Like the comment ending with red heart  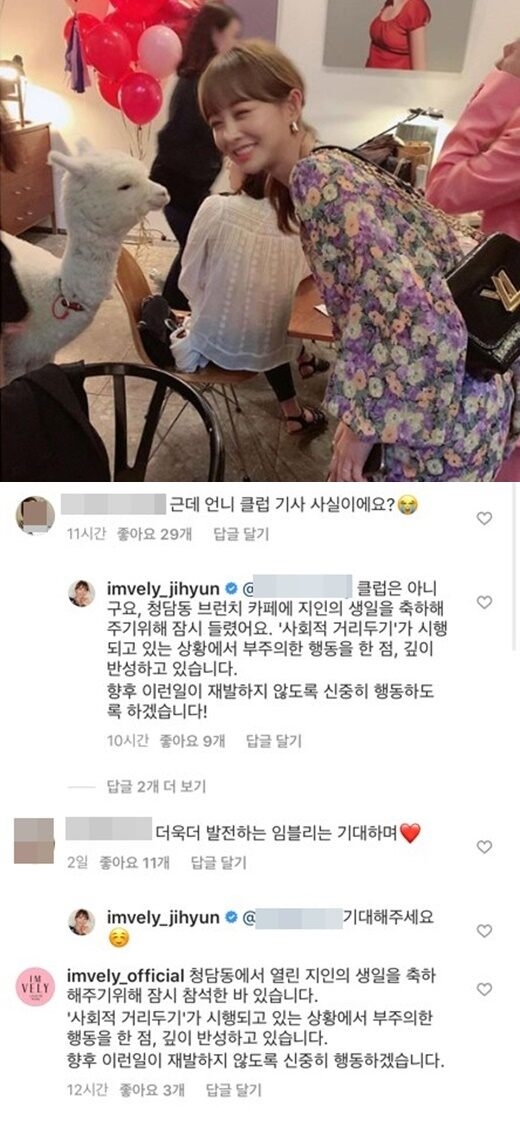coord(484,846)
